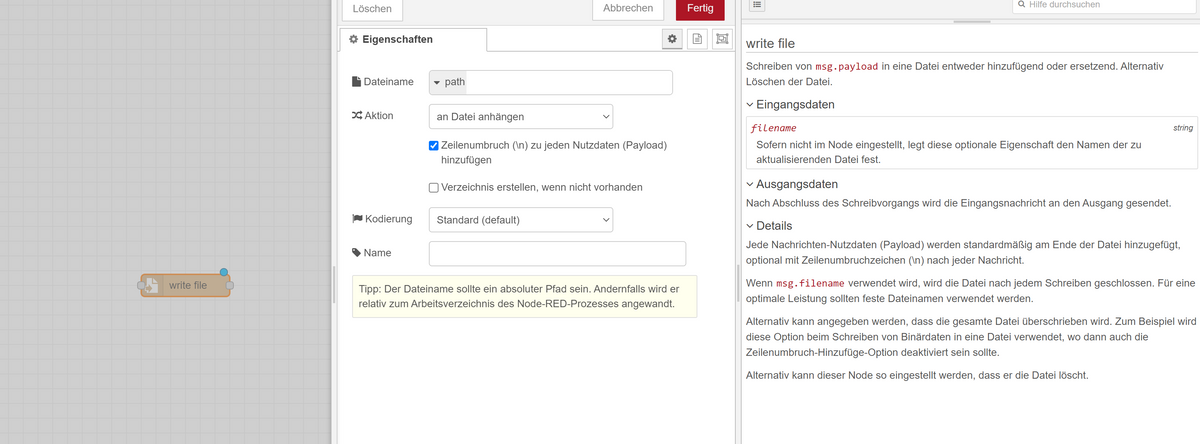Click the help list icon in sidebar
Image resolution: width=1200 pixels, height=444 pixels.
coord(757,5)
